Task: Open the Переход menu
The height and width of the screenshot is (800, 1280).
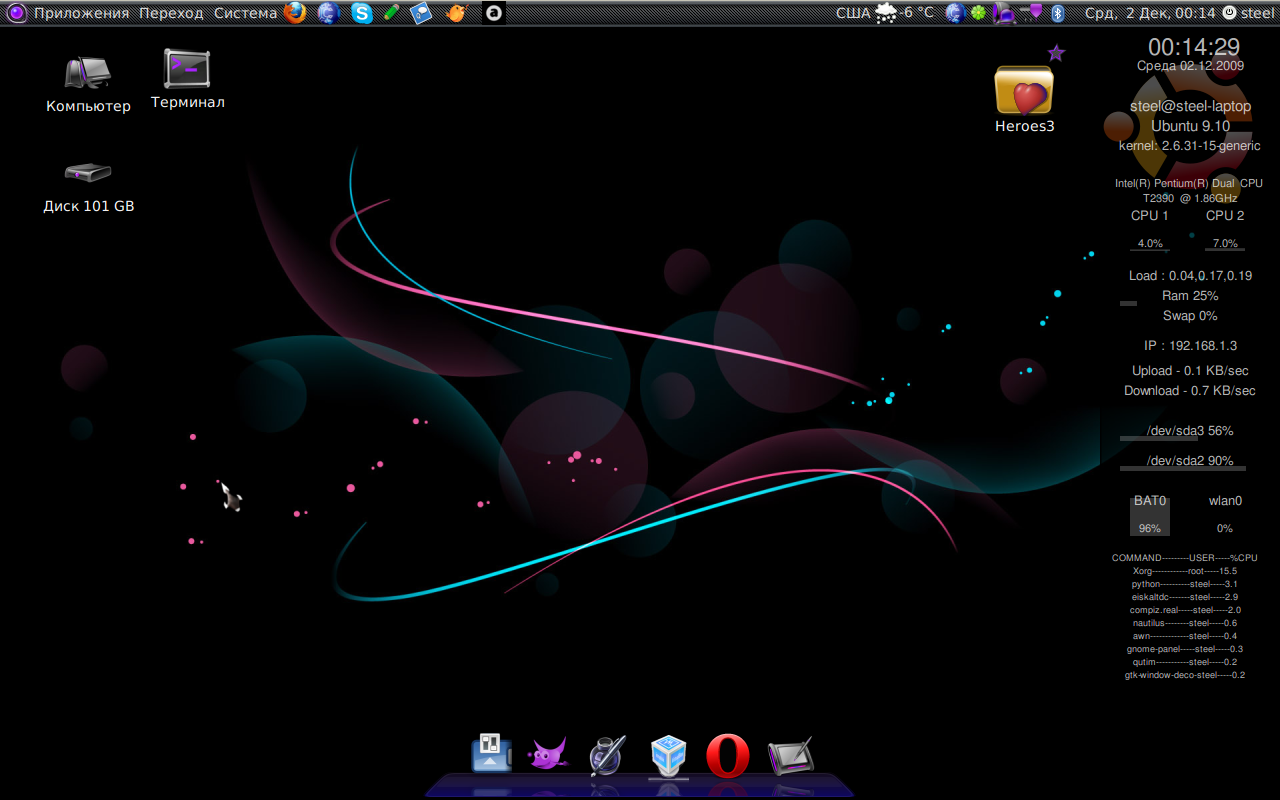Action: pyautogui.click(x=171, y=13)
